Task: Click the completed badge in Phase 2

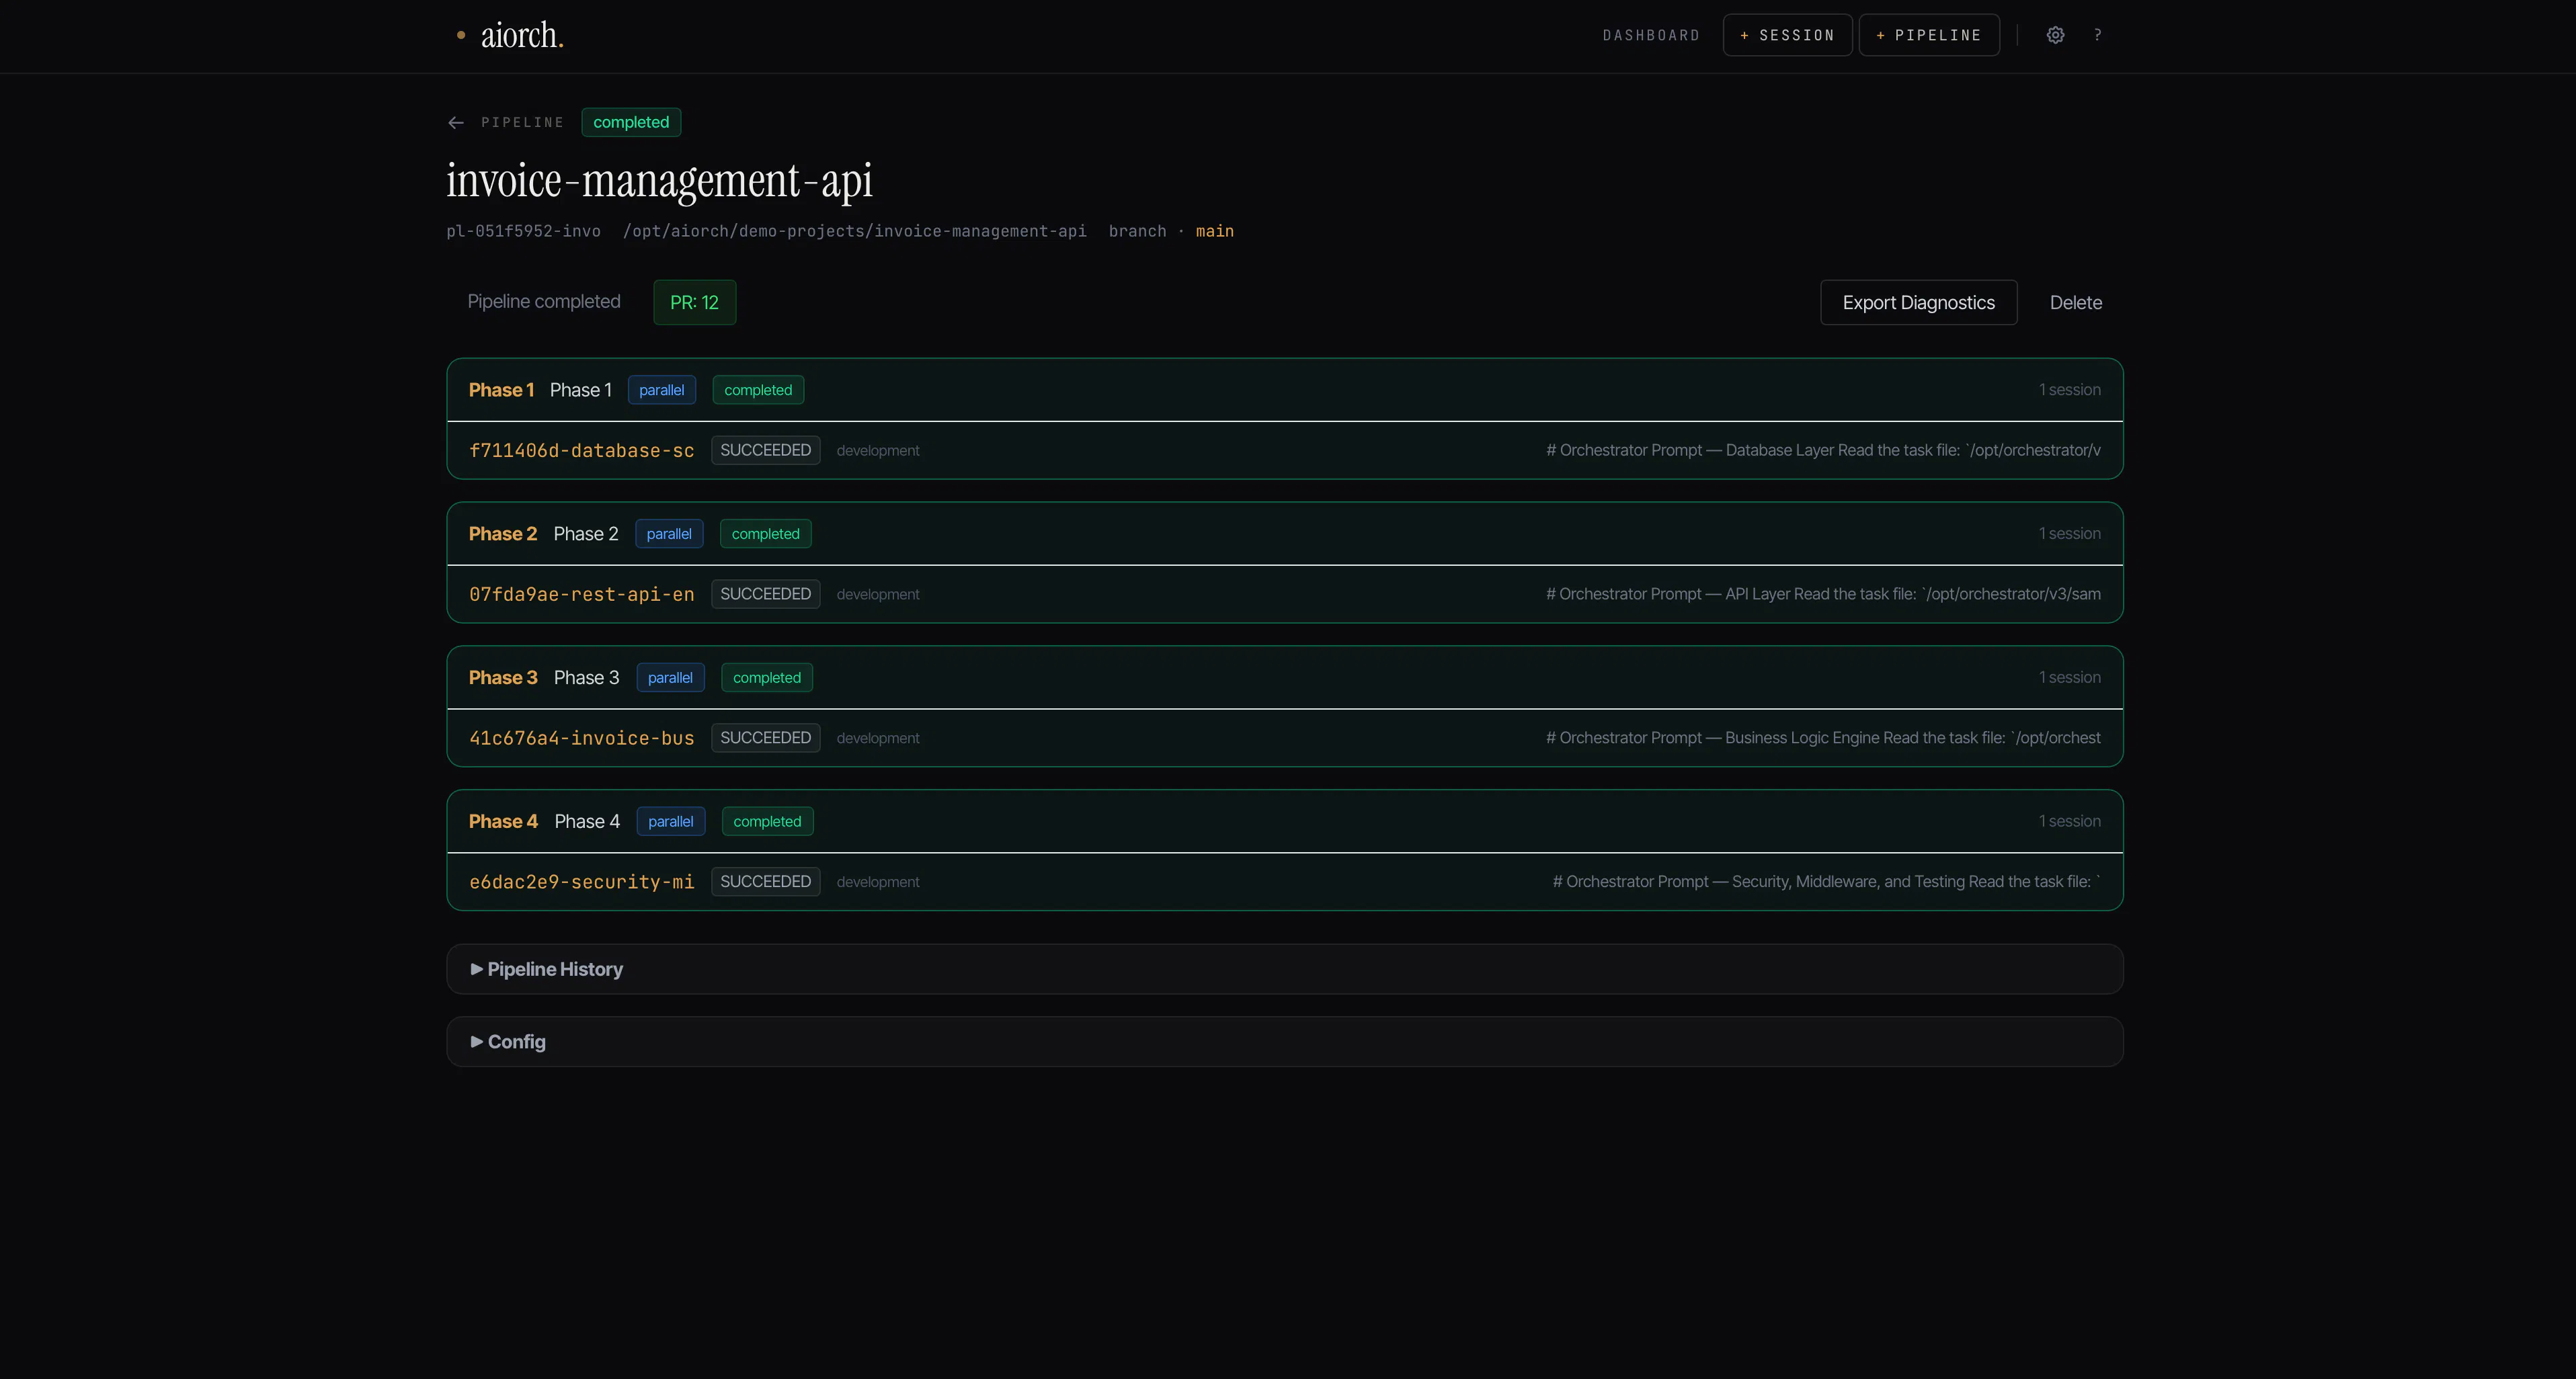Action: point(765,534)
